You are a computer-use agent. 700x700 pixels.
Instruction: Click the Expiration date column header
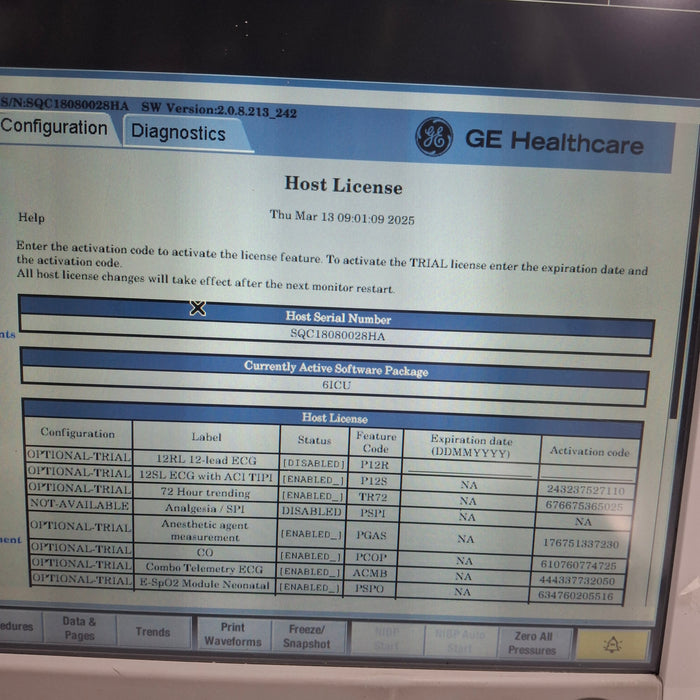point(471,446)
